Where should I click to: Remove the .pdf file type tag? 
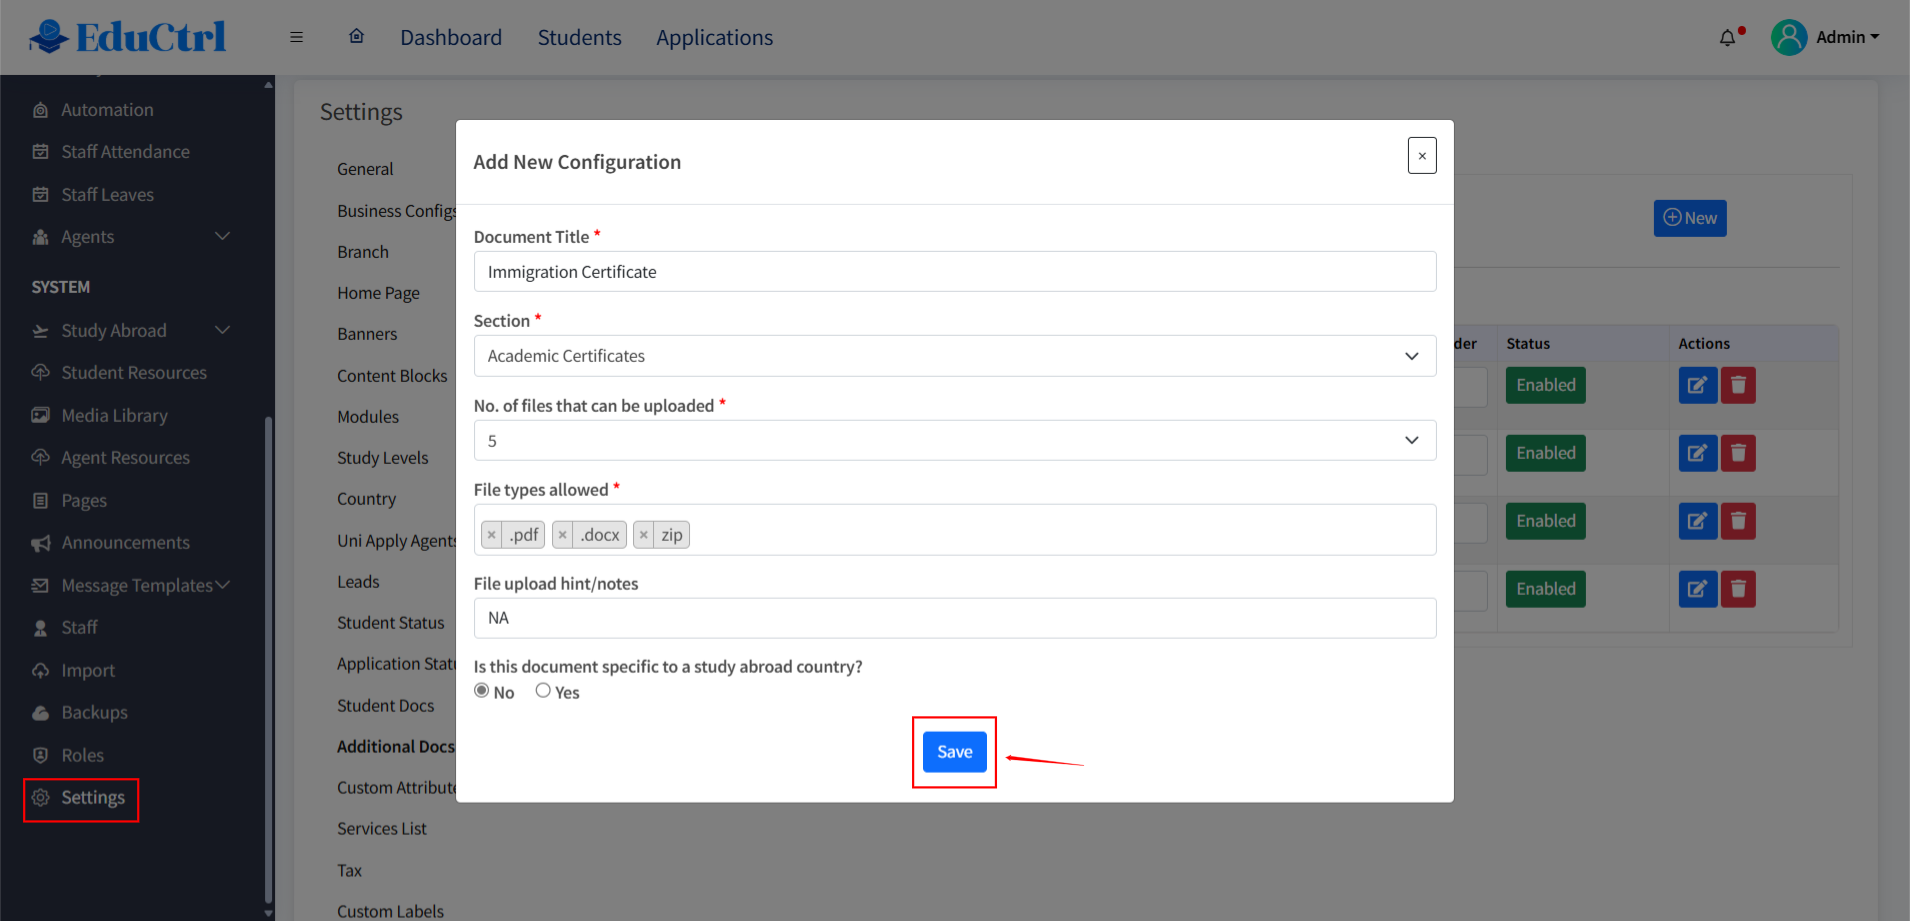click(491, 535)
